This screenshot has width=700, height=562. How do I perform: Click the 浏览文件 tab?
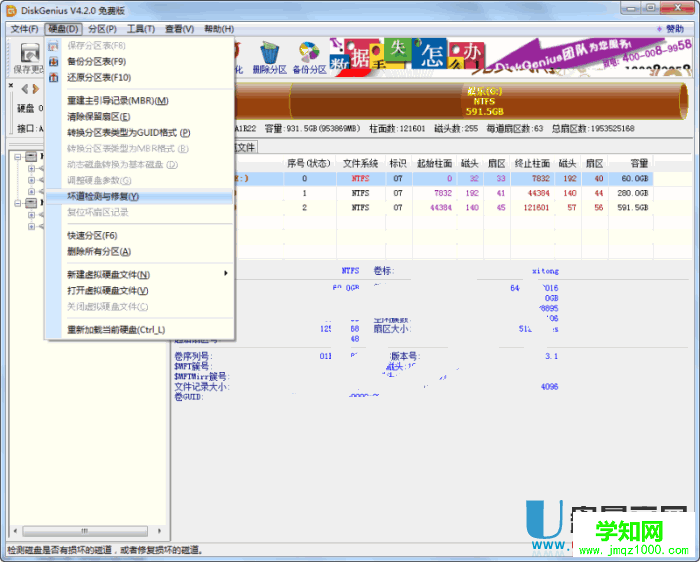(245, 147)
